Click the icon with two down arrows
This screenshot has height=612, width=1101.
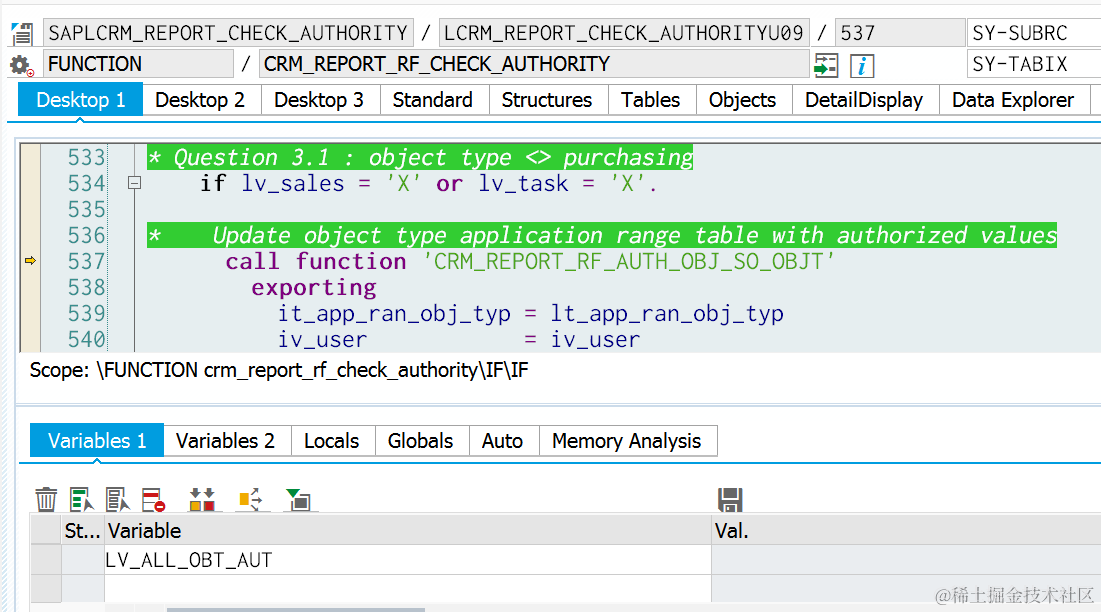[x=202, y=500]
